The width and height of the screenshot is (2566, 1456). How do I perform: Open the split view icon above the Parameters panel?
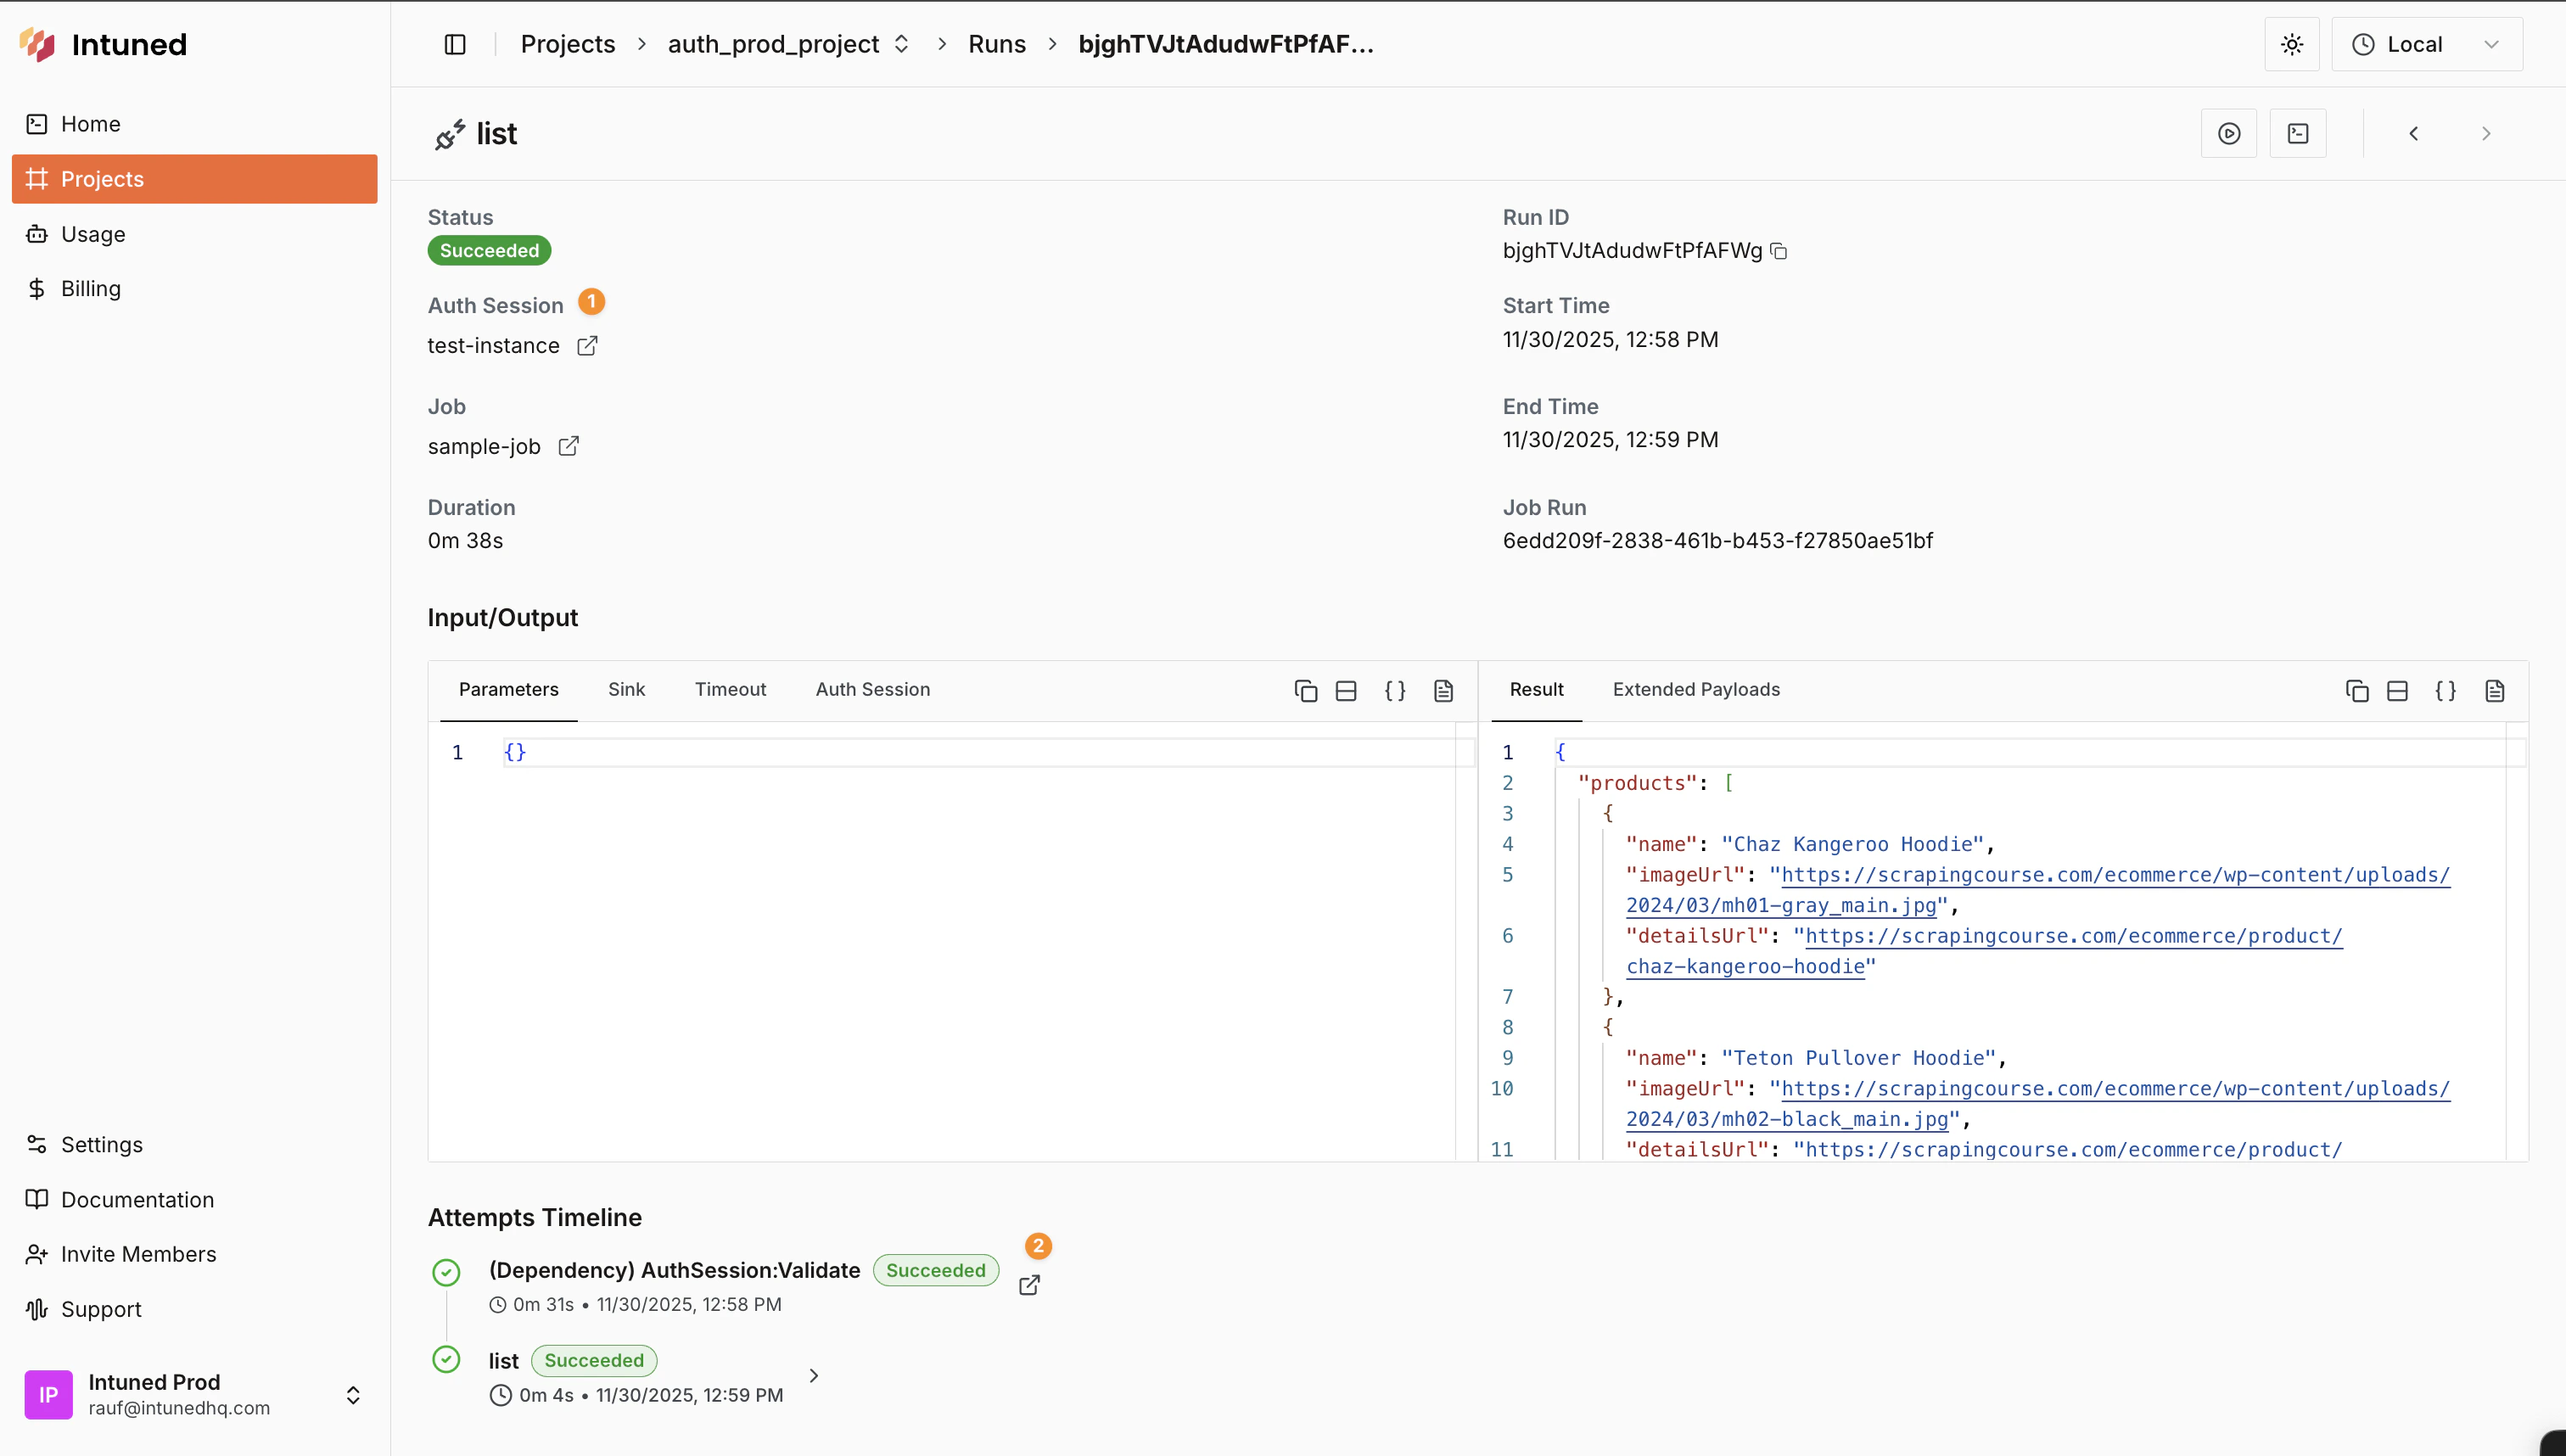point(1345,690)
